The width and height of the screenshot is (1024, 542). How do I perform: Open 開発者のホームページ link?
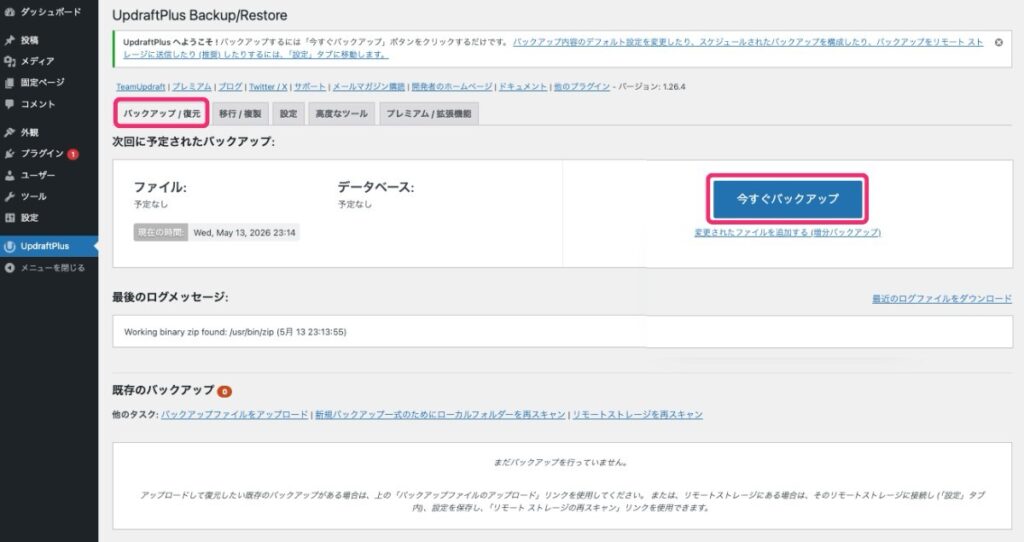[452, 87]
